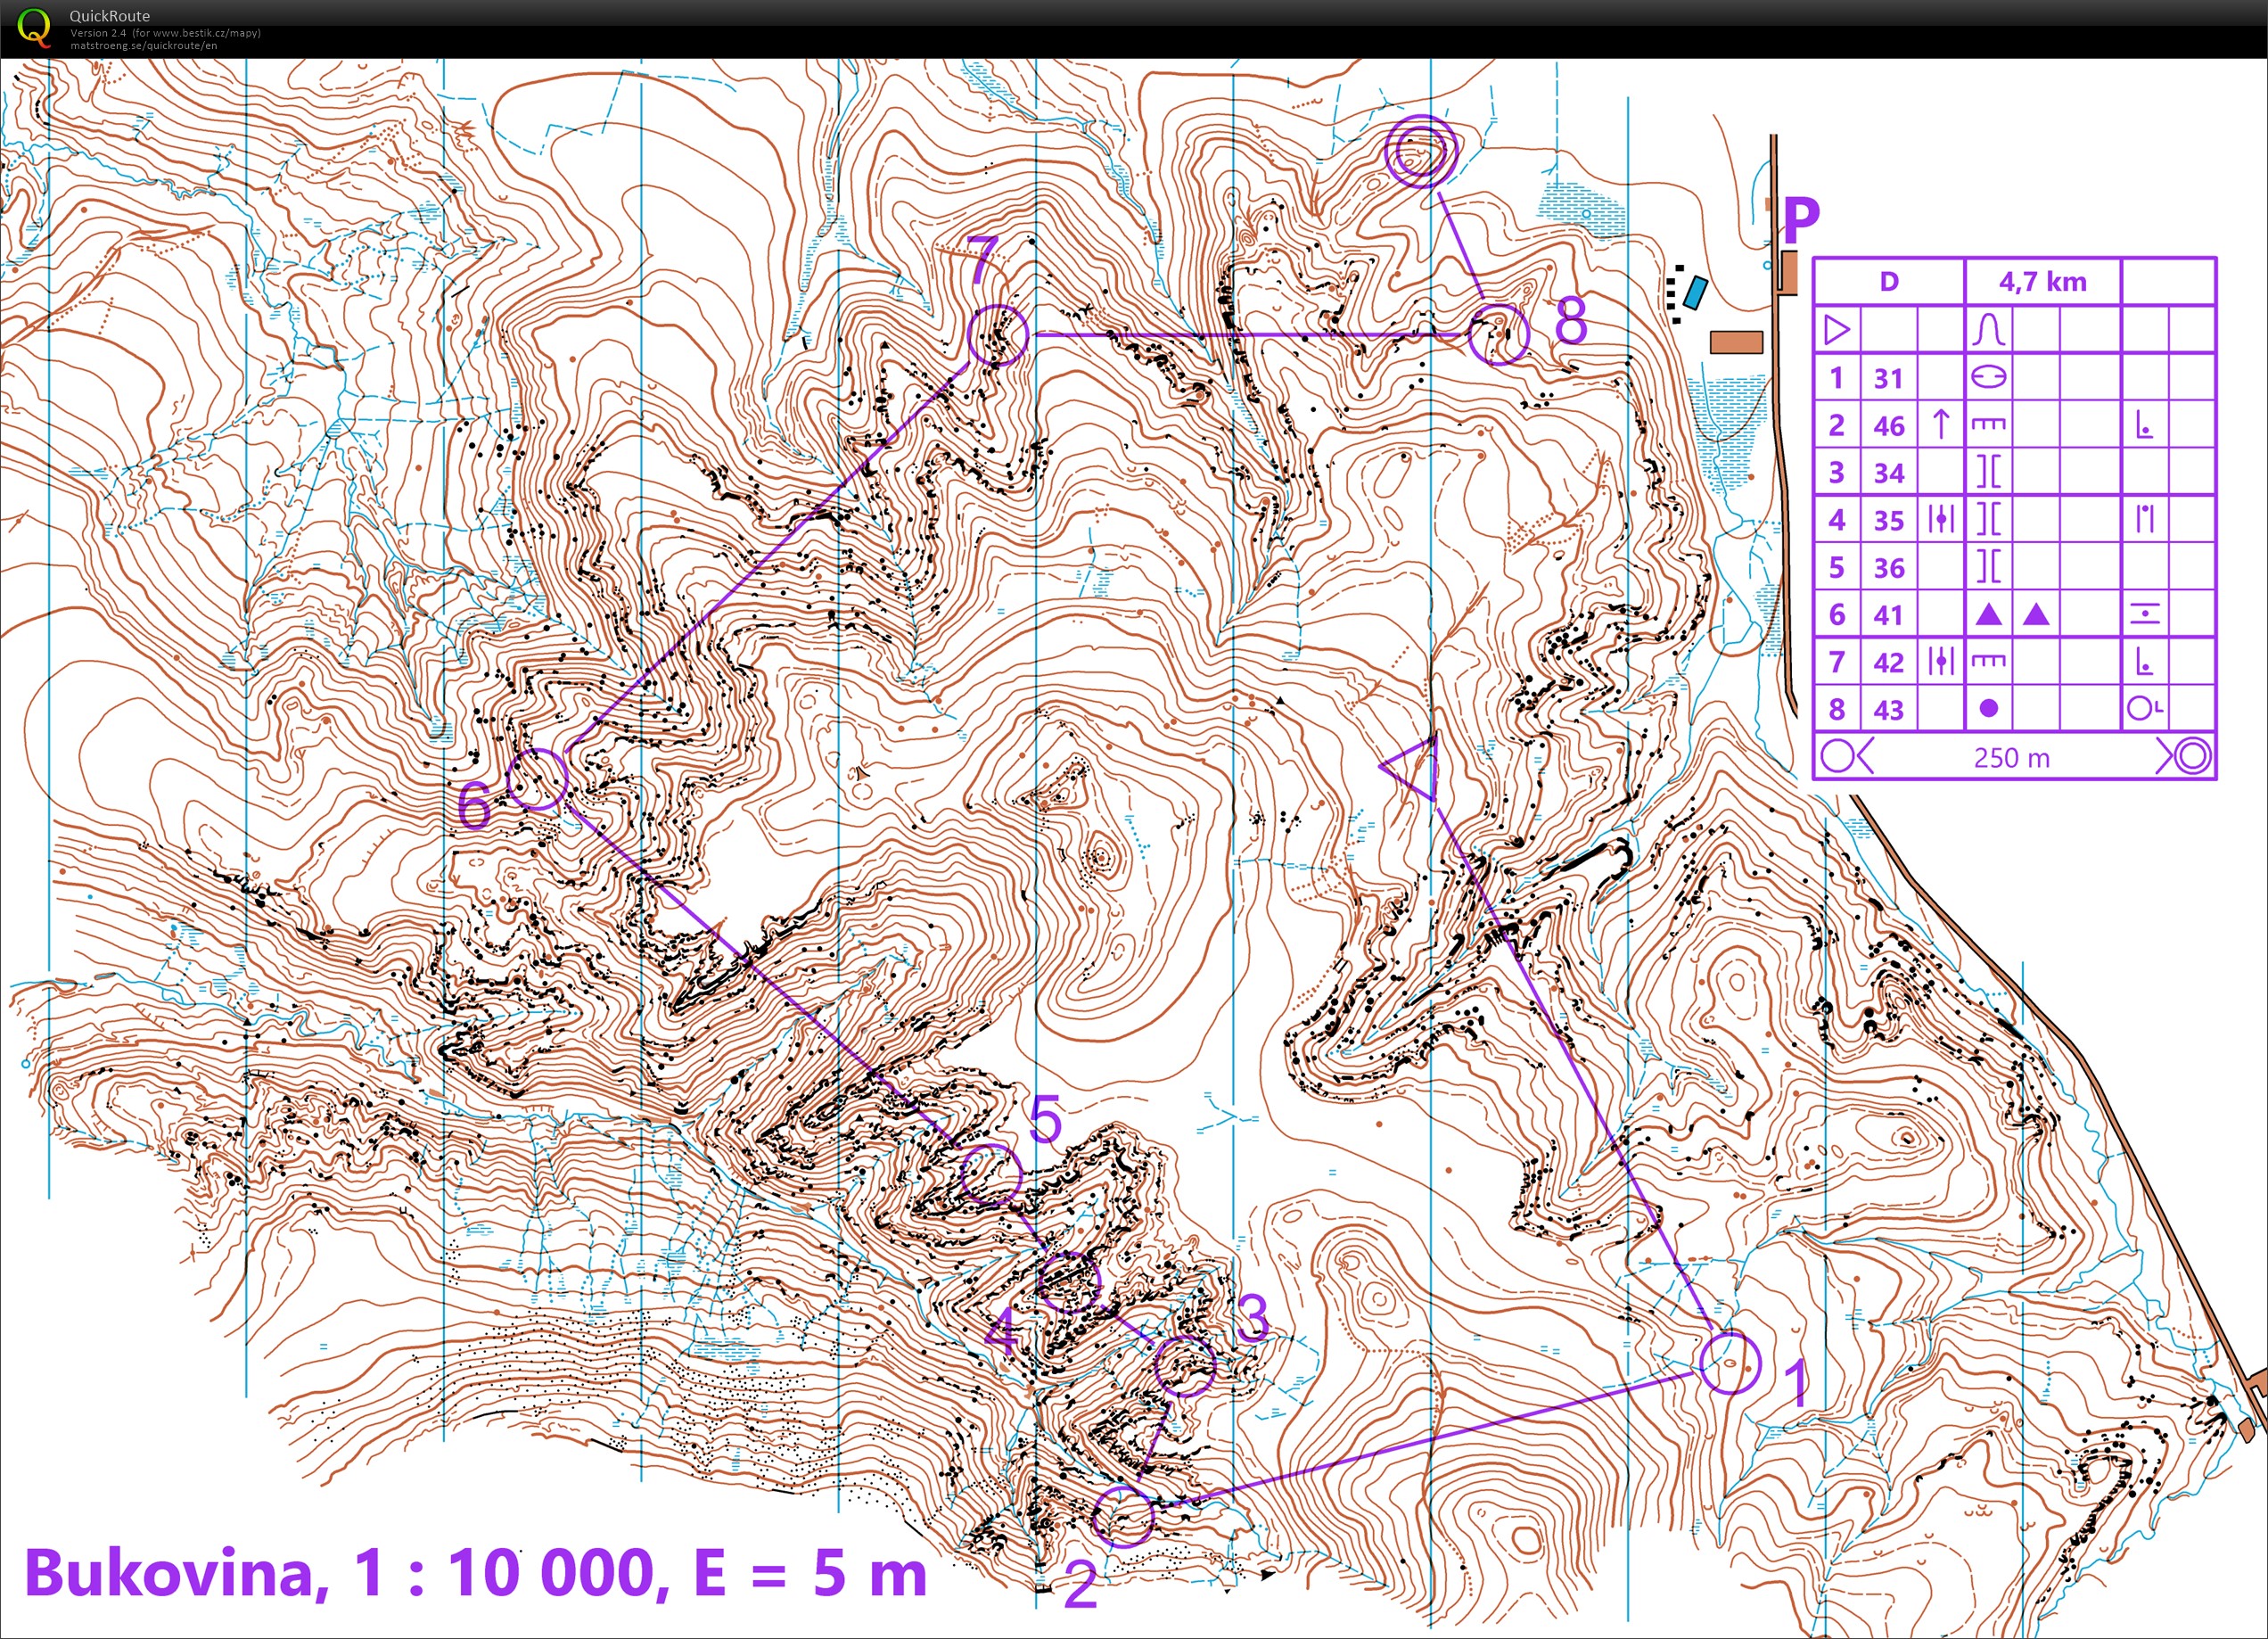This screenshot has width=2268, height=1639.
Task: Select the course header cell labeled D
Action: pyautogui.click(x=1888, y=281)
